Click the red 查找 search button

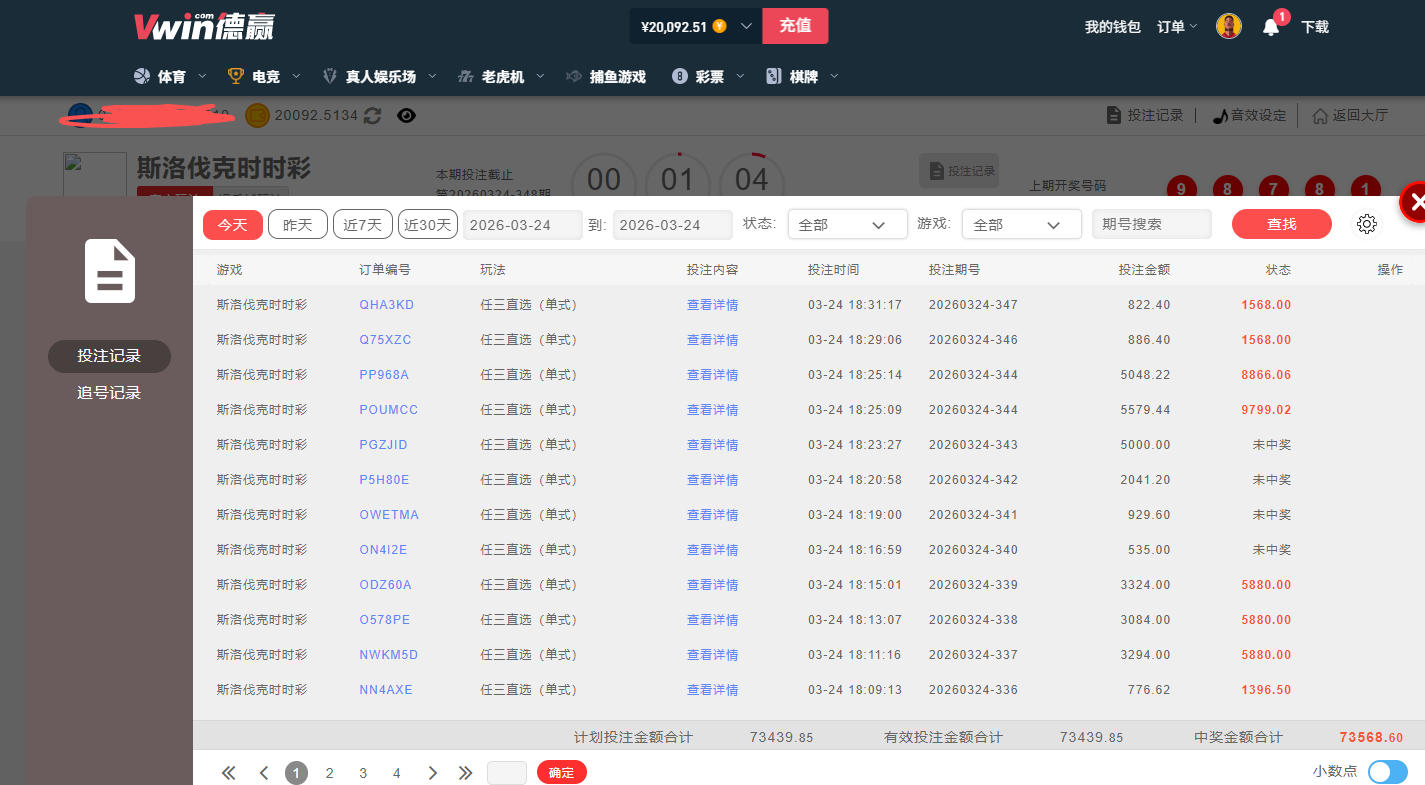point(1281,225)
